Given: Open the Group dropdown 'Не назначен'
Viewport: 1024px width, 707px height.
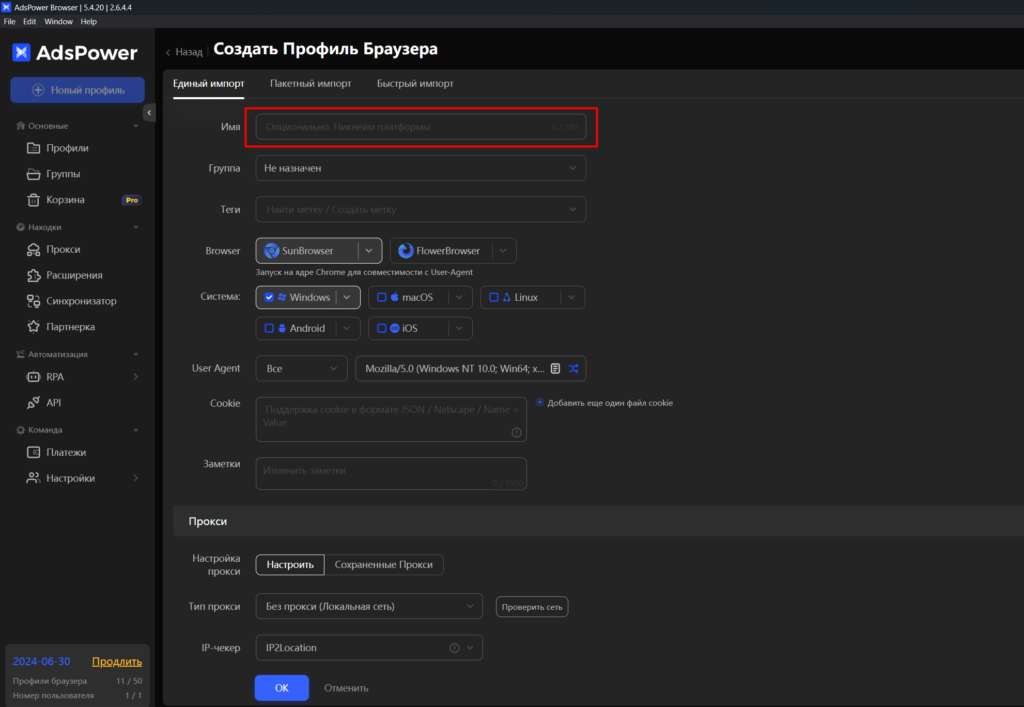Looking at the screenshot, I should click(x=420, y=169).
